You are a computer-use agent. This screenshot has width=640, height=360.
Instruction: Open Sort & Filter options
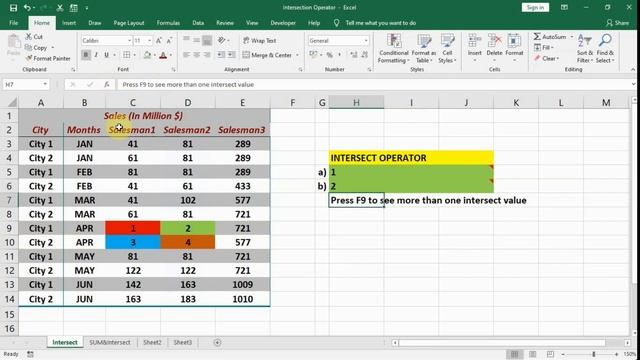pos(584,48)
